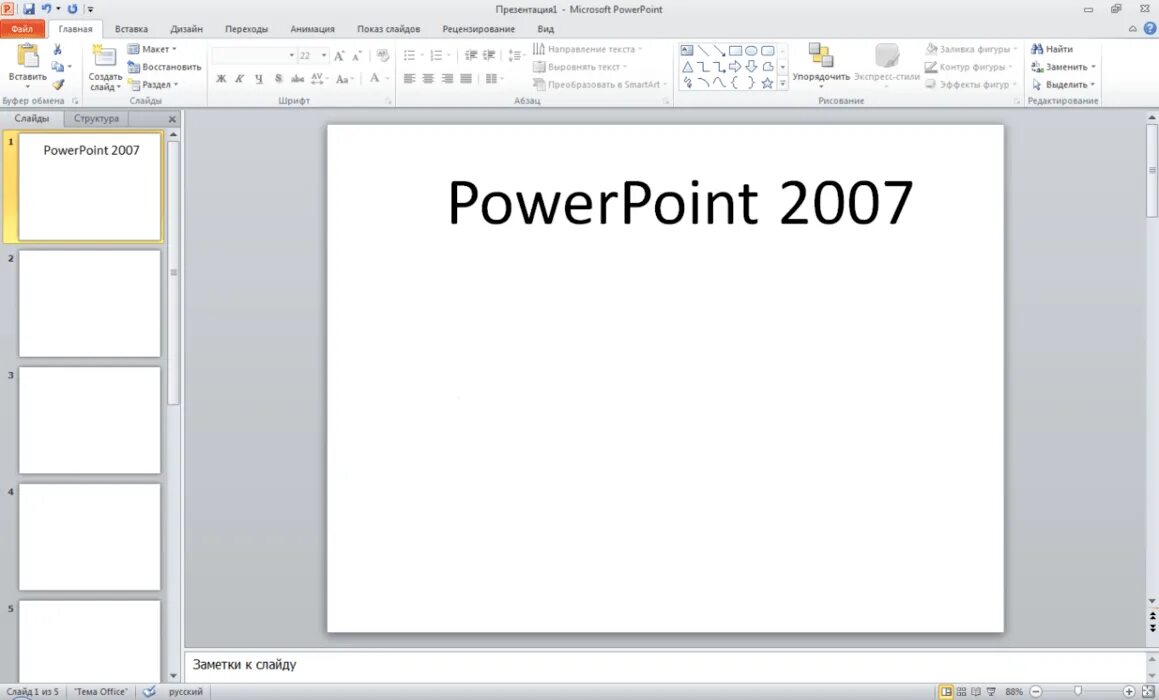Click the Упорядочить arrange icon
1159x700 pixels.
point(820,55)
